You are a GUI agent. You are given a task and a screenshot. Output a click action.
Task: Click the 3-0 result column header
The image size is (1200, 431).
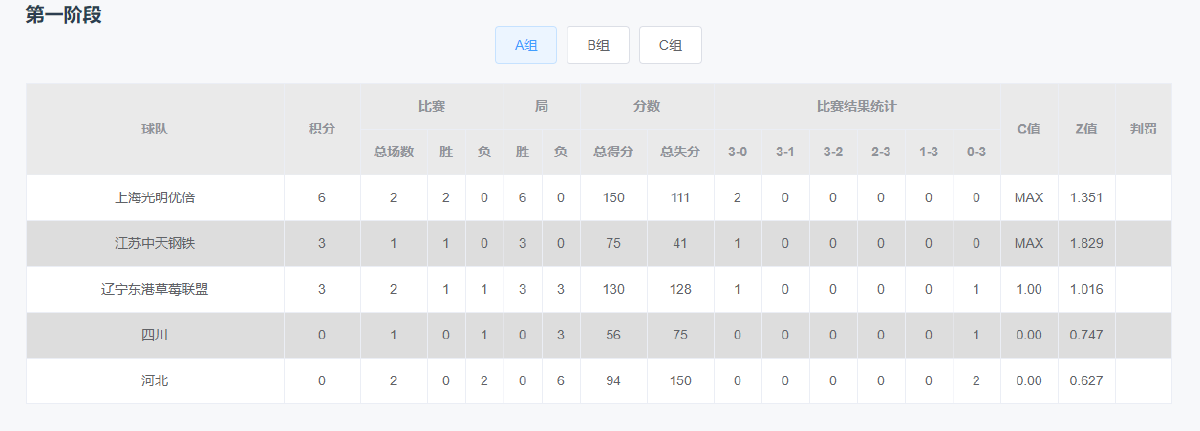(x=737, y=152)
